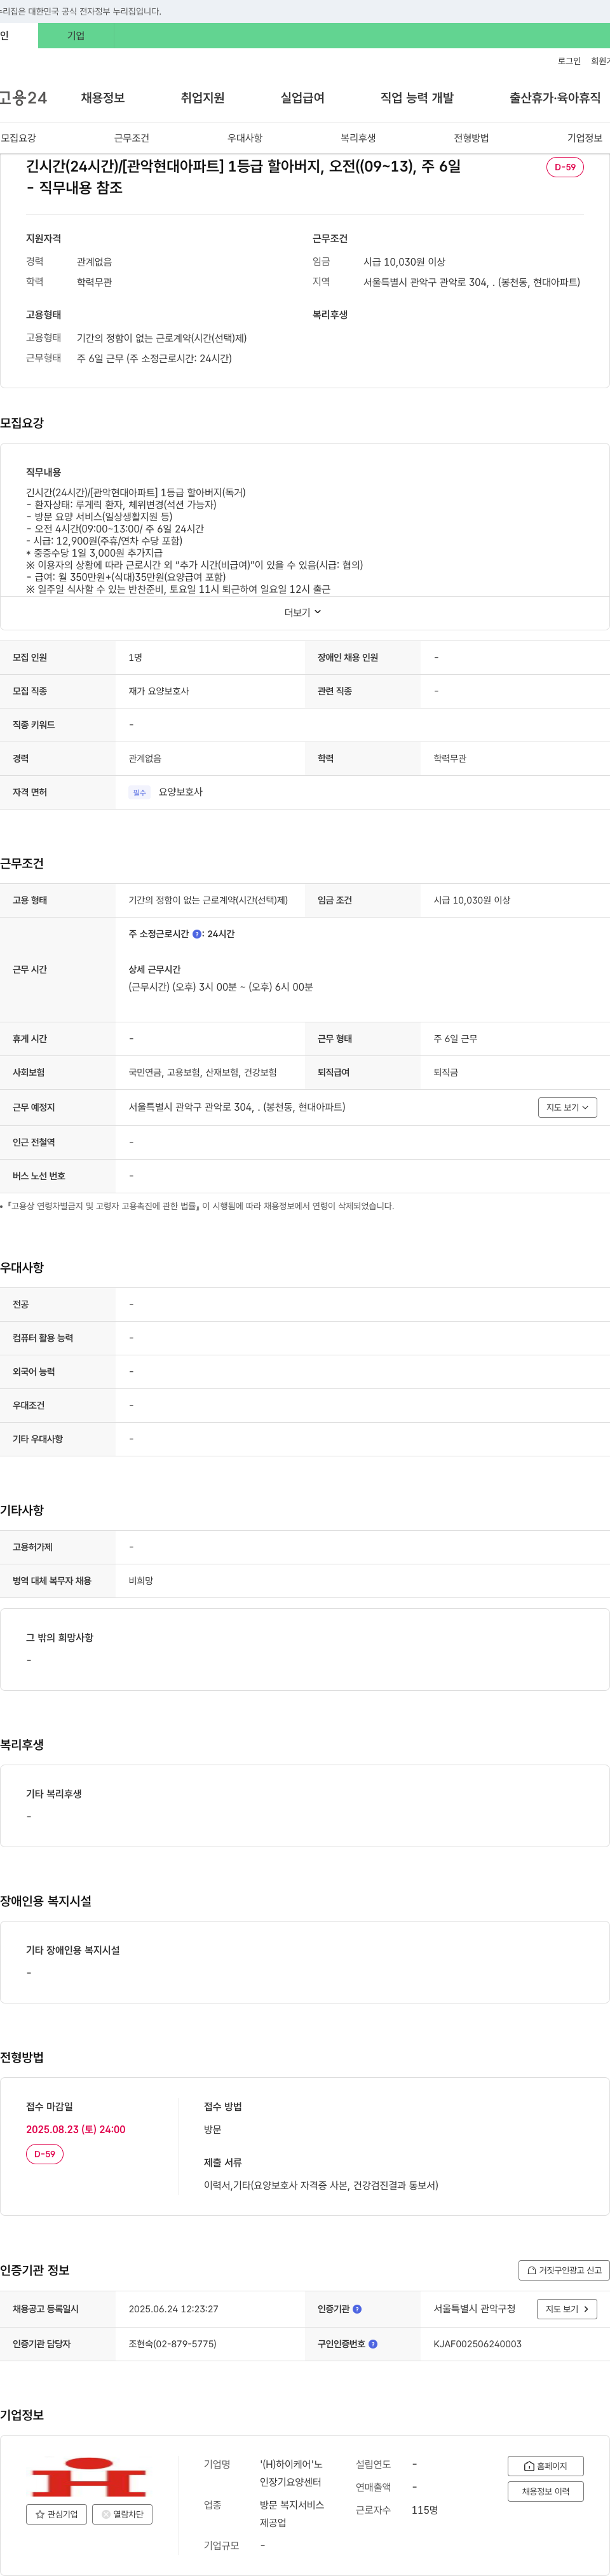Open the 직업 능력 개발 menu

[x=417, y=98]
